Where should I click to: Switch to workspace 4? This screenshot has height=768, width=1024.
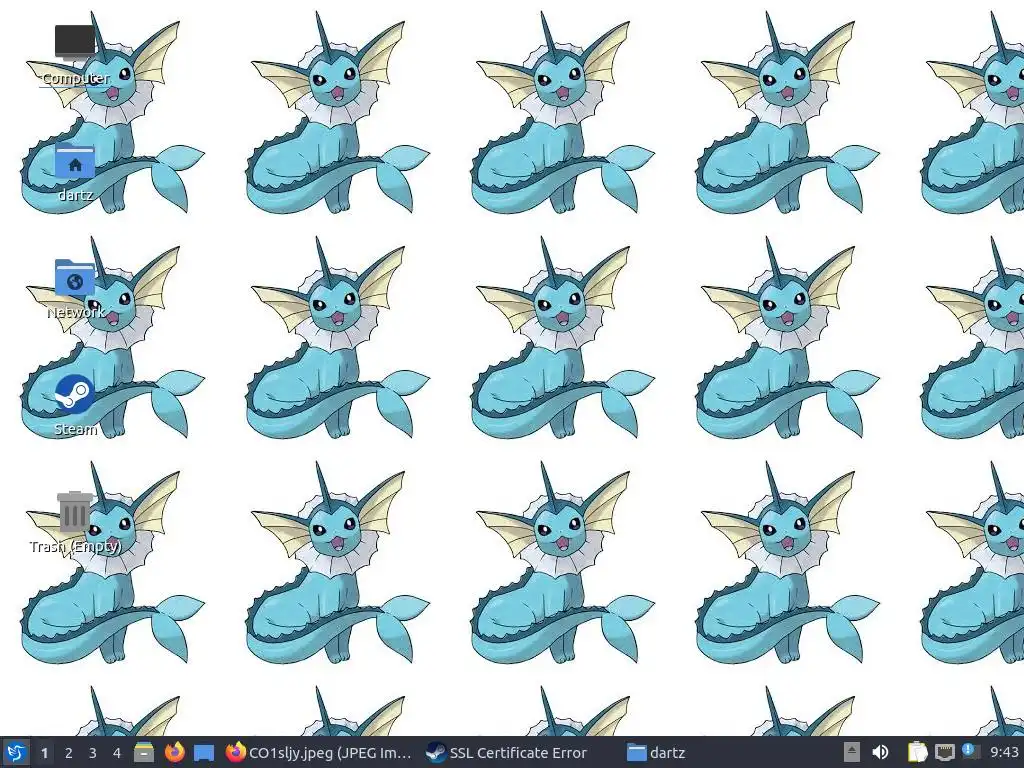(117, 753)
